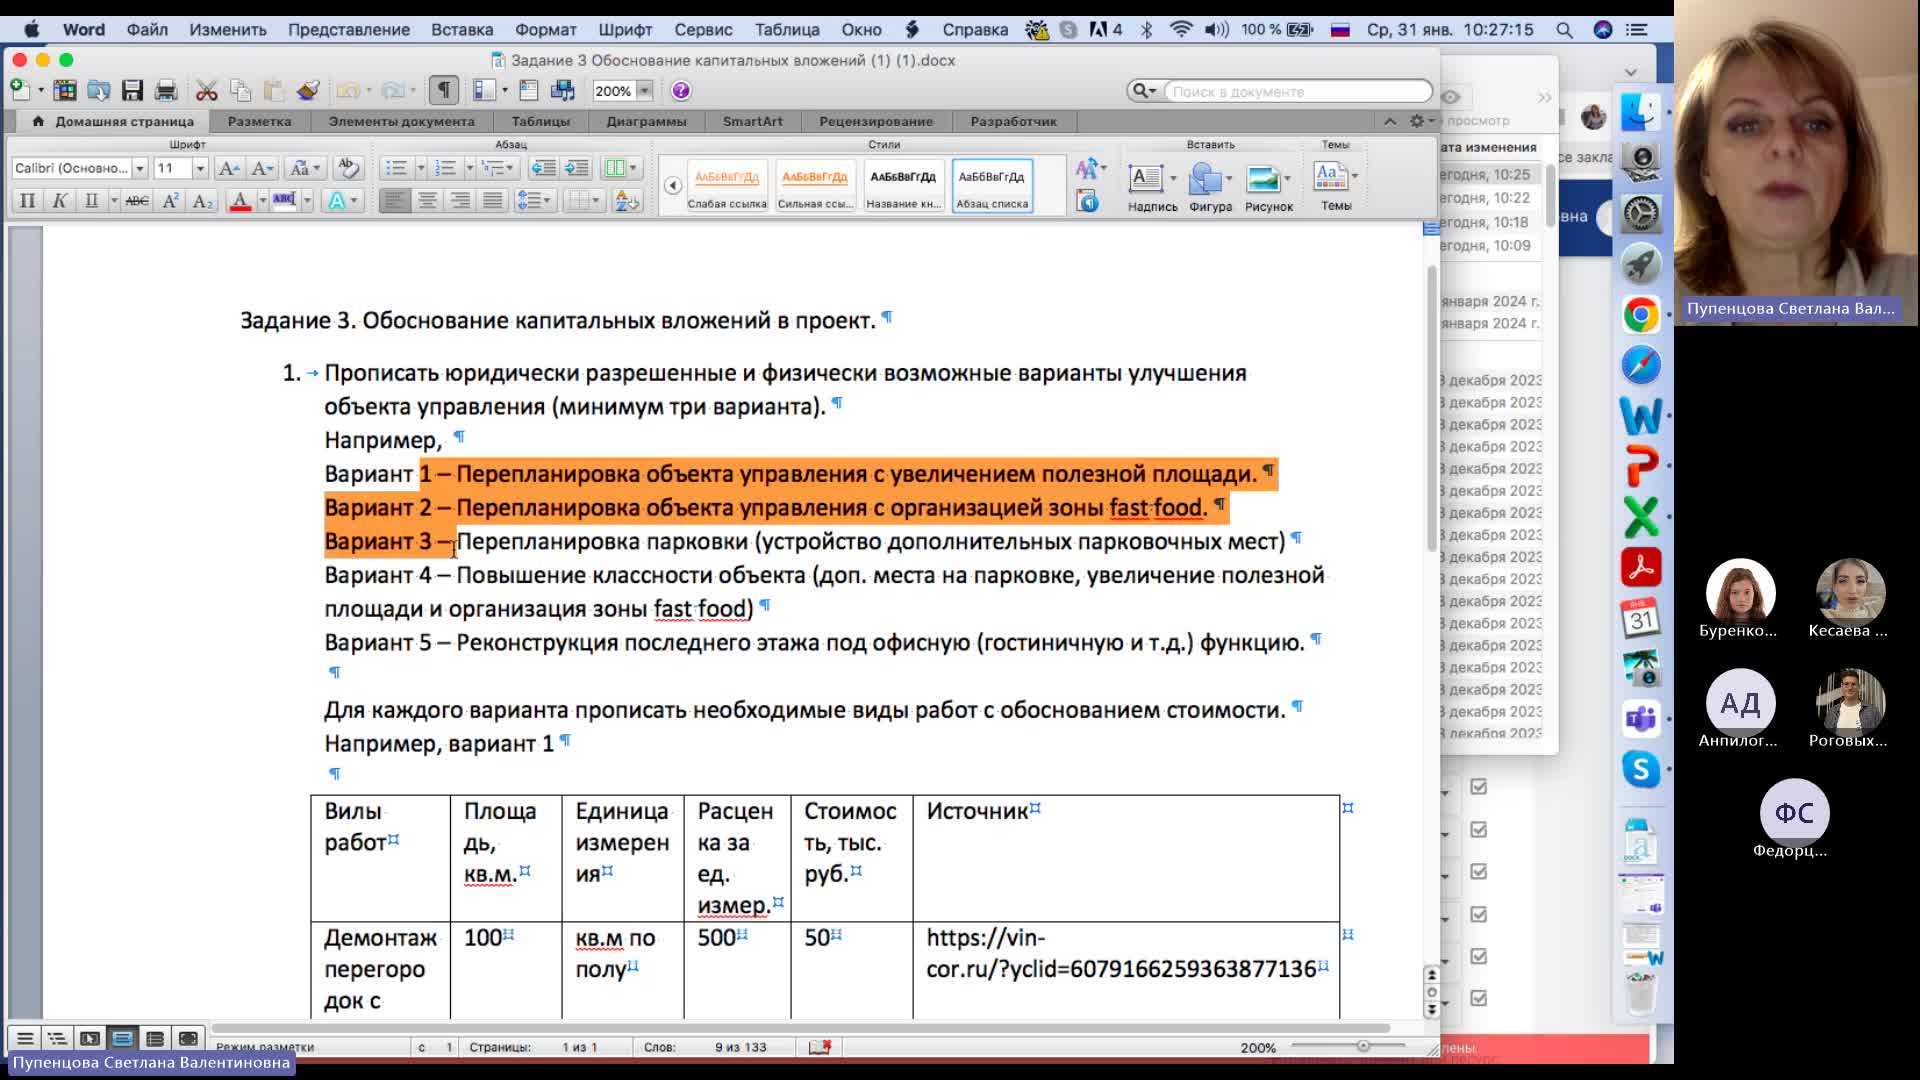The image size is (1920, 1080).
Task: Sort text with the A-Z icon
Action: (x=627, y=201)
